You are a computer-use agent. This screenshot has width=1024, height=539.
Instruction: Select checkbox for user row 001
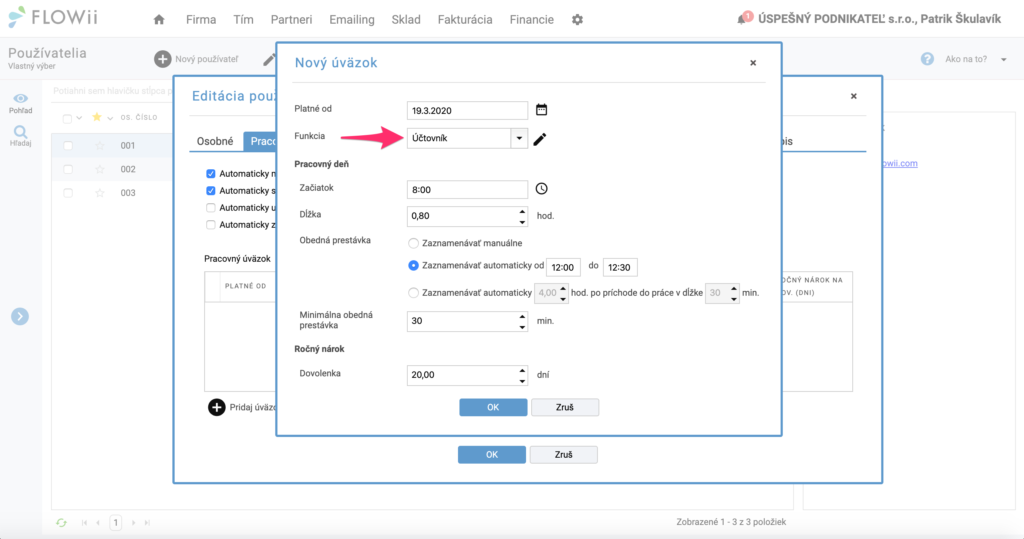click(68, 146)
